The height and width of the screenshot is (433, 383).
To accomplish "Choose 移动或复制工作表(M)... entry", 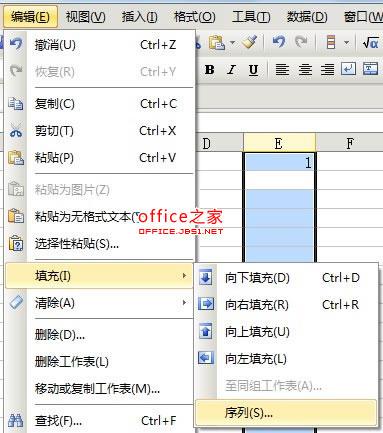I will [99, 388].
